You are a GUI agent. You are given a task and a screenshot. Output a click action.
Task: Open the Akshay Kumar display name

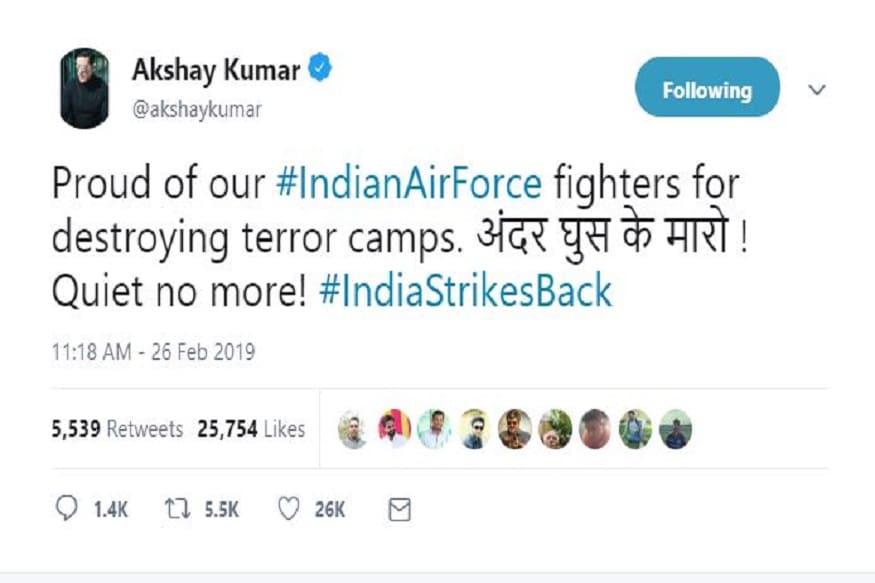[216, 70]
